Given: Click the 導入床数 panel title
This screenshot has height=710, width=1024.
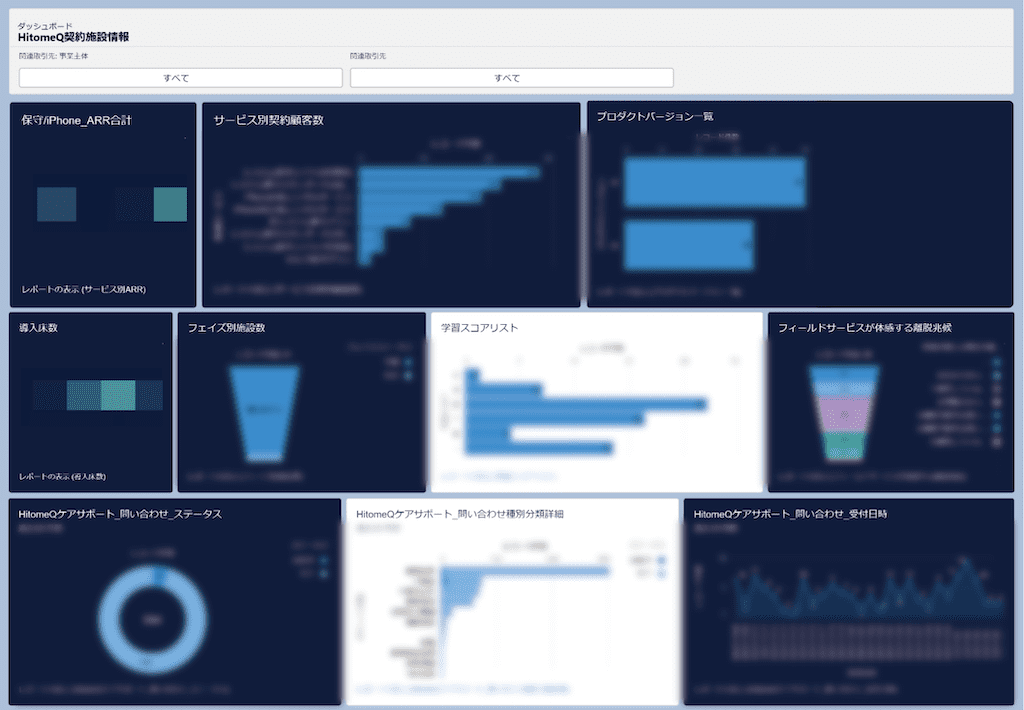Looking at the screenshot, I should tap(38, 328).
